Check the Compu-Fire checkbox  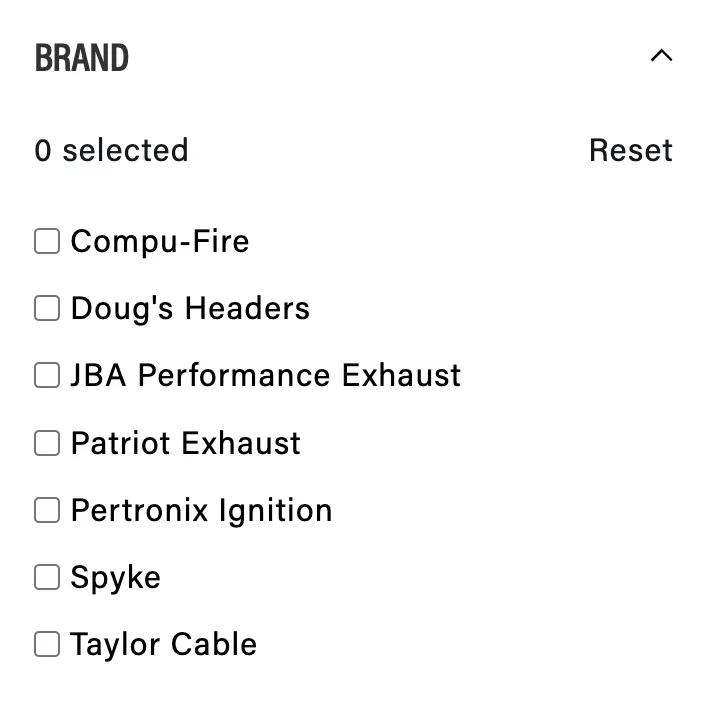[x=47, y=241]
